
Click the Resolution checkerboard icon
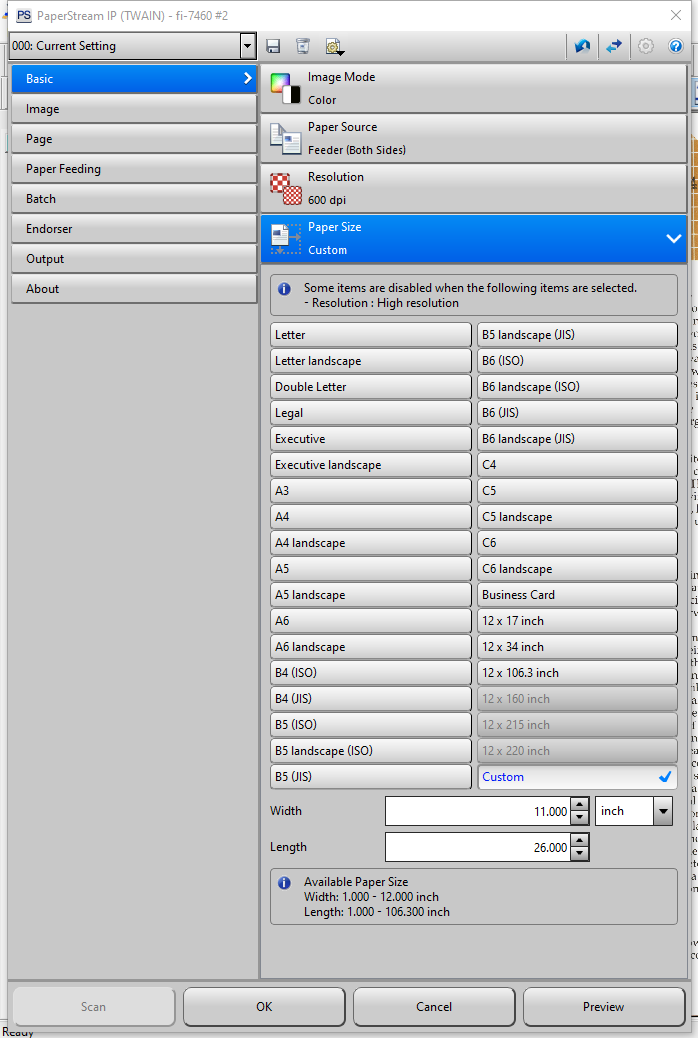(x=286, y=189)
